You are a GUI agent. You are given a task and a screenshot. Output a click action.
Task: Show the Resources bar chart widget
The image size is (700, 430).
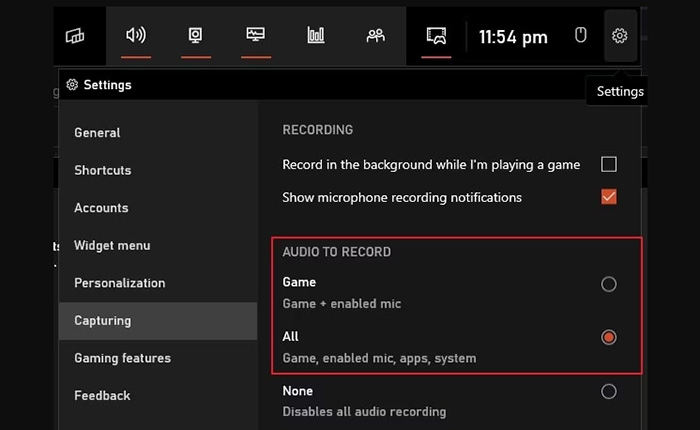point(316,36)
